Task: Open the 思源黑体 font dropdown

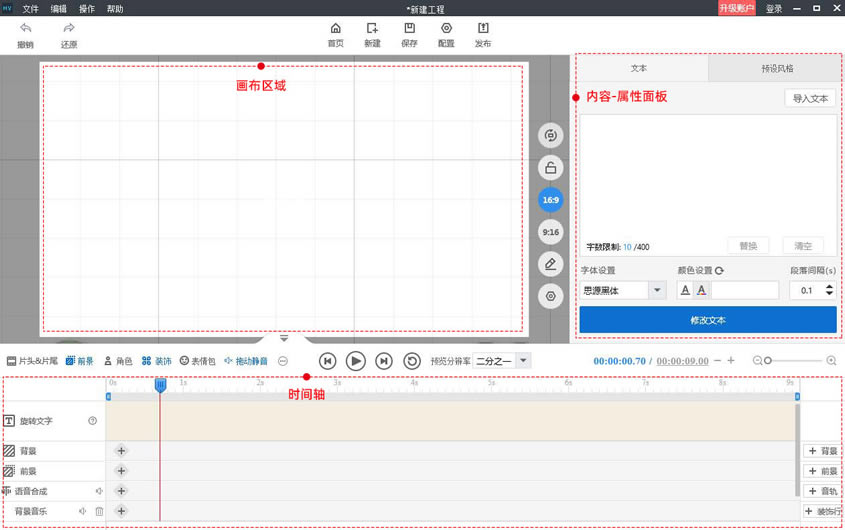Action: pyautogui.click(x=657, y=291)
